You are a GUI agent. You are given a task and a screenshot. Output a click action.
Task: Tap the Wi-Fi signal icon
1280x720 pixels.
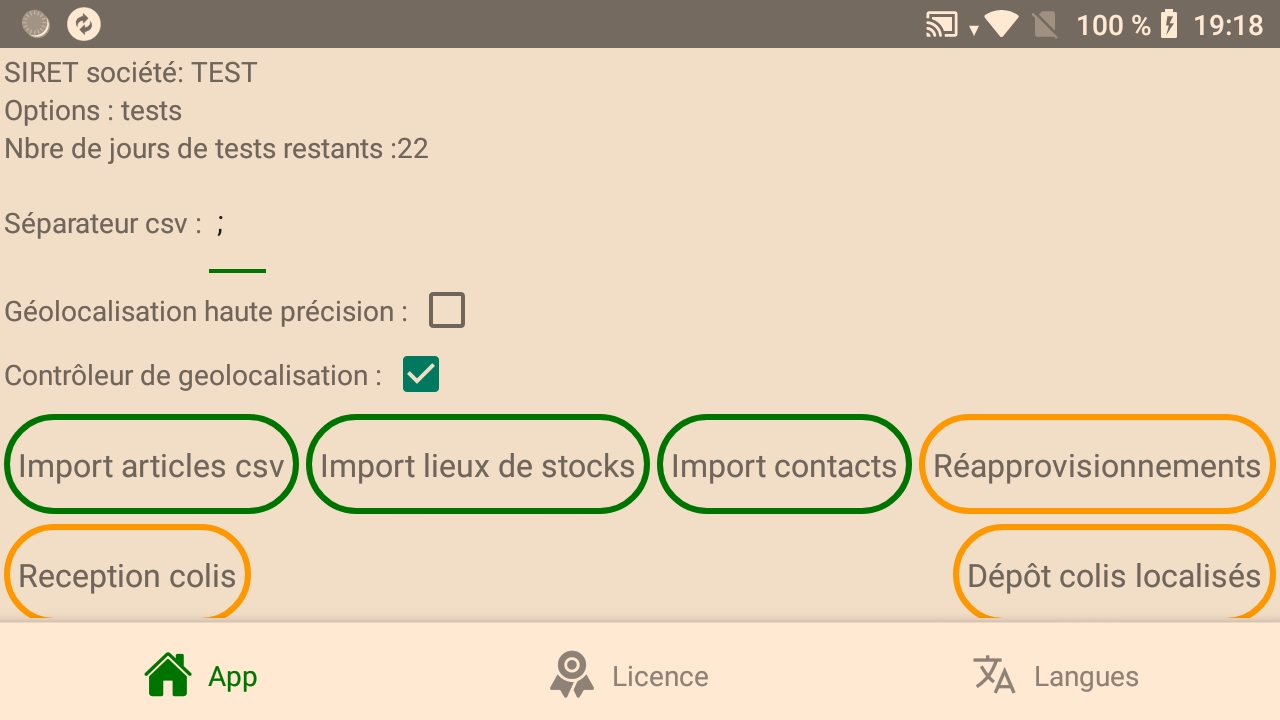[1001, 24]
